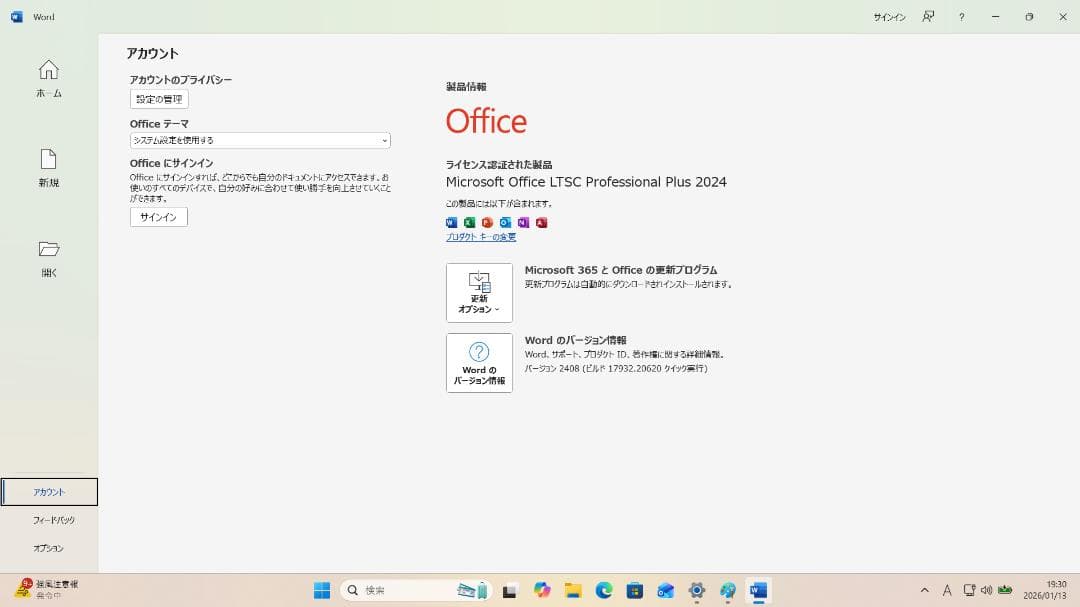Select the Access icon at the end of the app row
Viewport: 1080px width, 607px height.
541,222
